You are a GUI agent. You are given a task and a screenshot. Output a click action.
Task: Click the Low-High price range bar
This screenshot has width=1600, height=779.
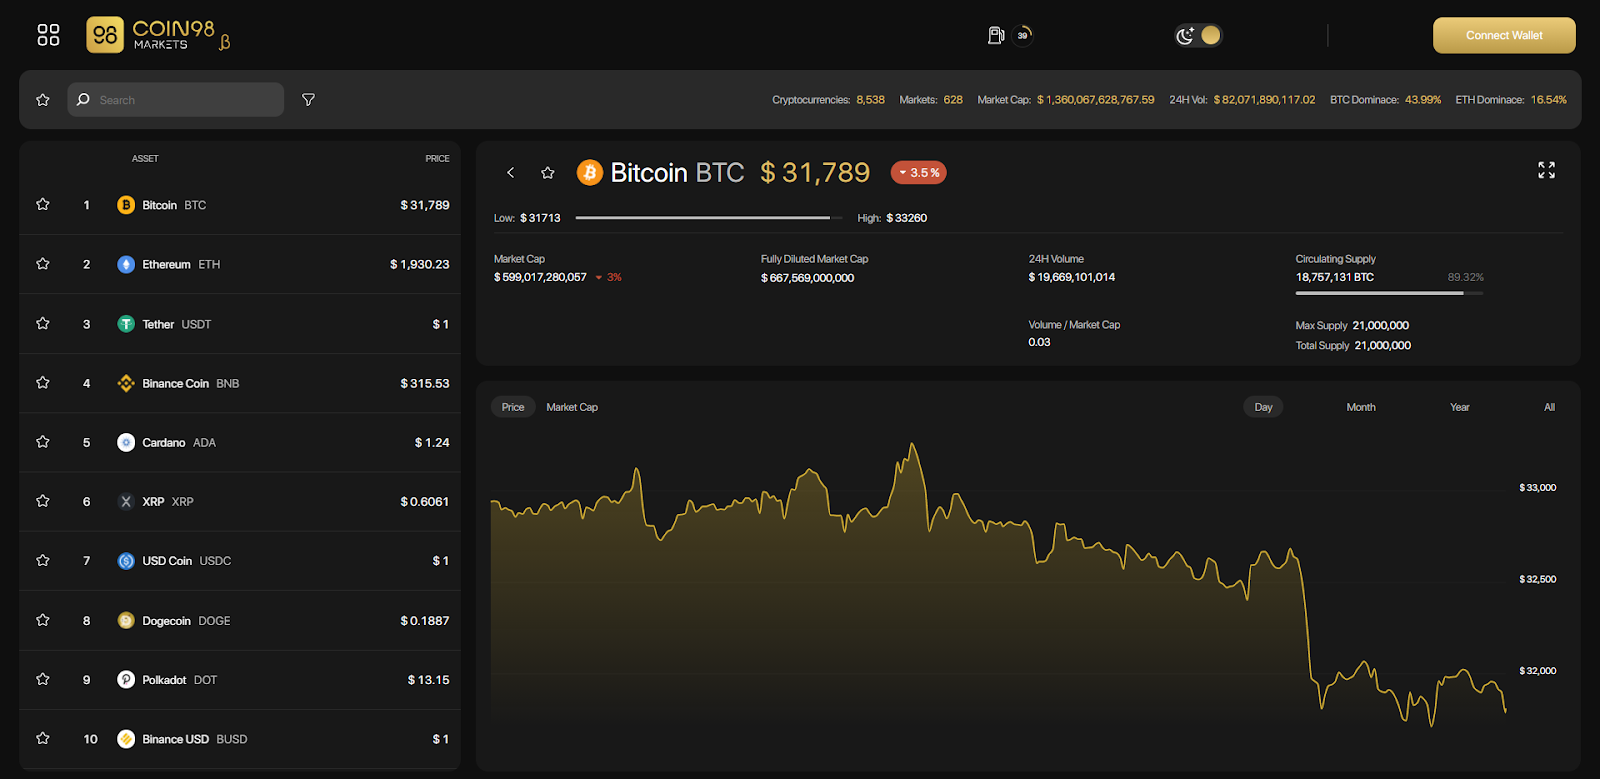point(708,217)
